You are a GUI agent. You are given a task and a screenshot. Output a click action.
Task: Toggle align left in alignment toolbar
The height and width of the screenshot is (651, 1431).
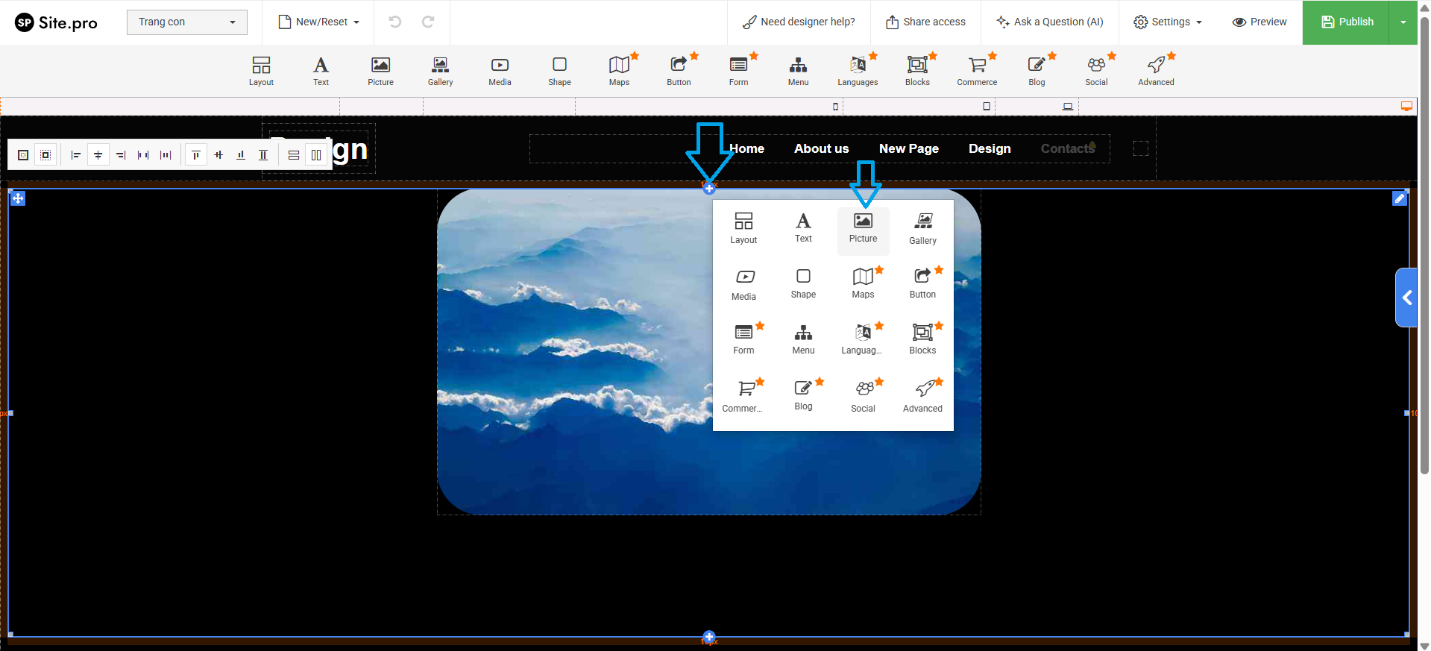pos(76,155)
